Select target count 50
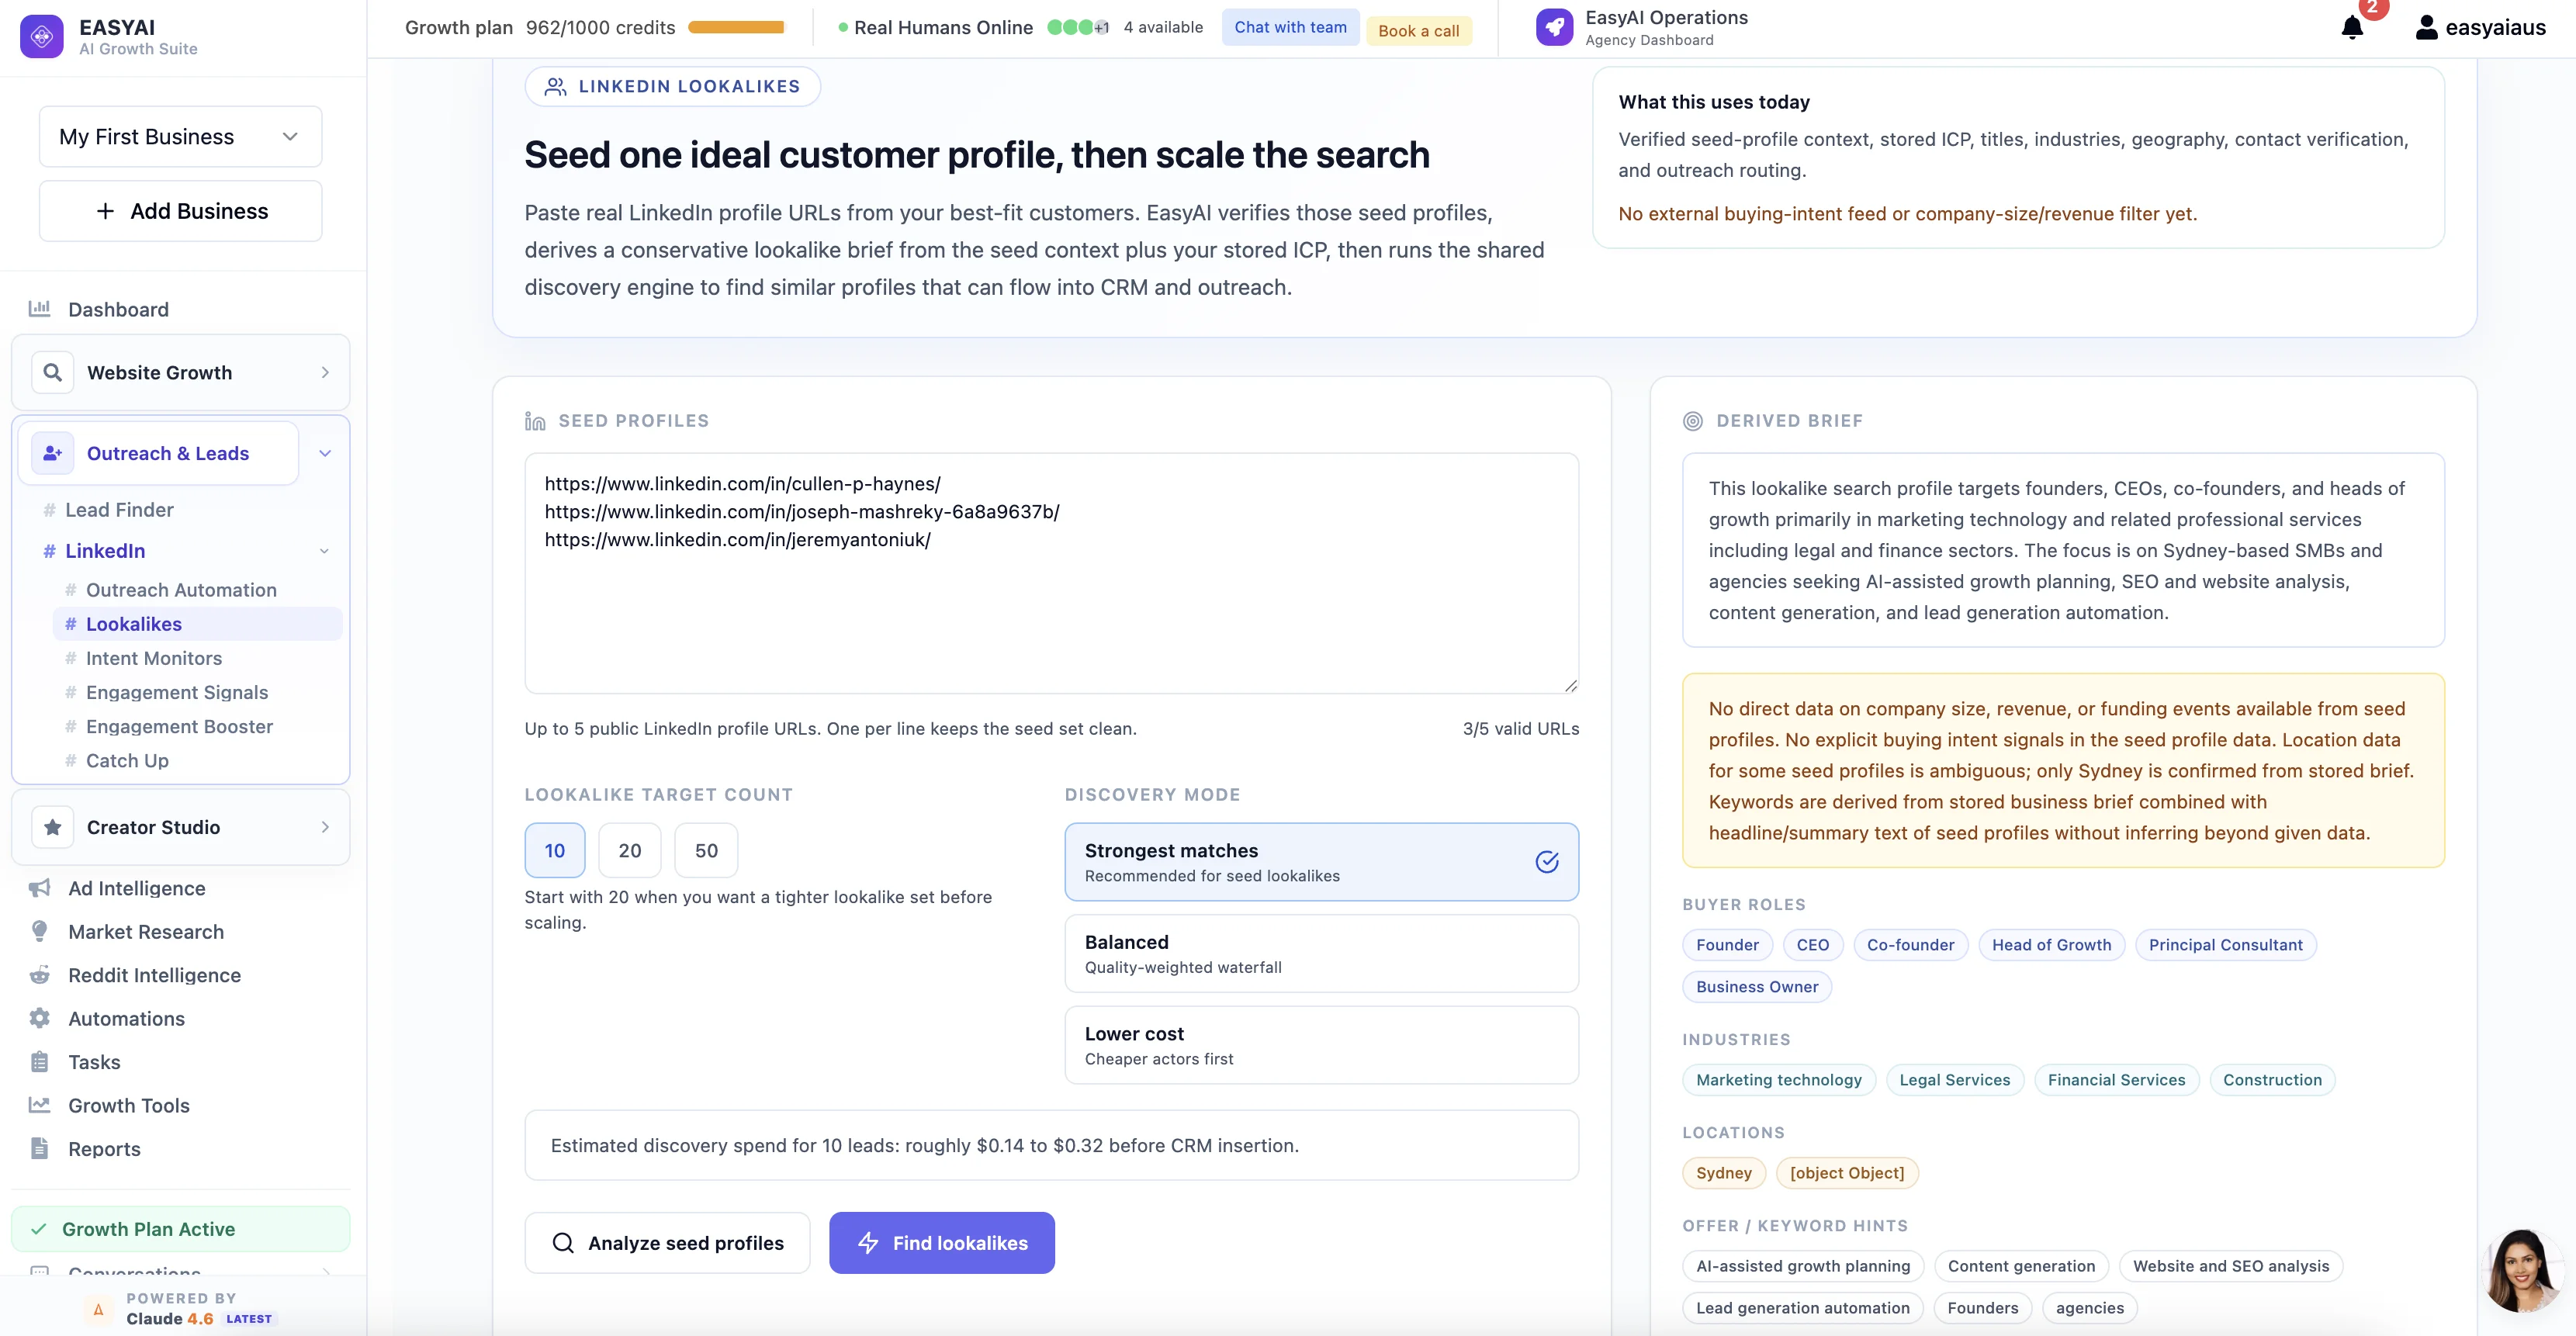2576x1336 pixels. click(706, 850)
